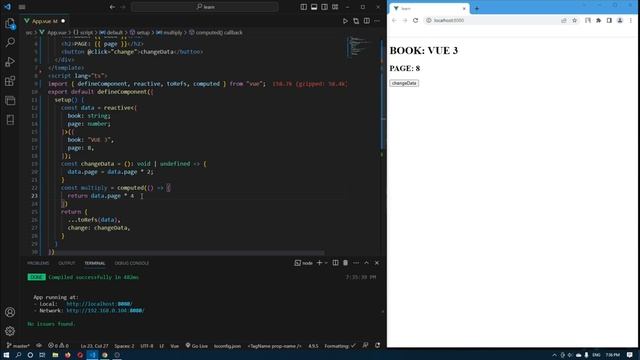This screenshot has height=360, width=640.
Task: Open the Search view in the activity bar
Action: [10, 42]
